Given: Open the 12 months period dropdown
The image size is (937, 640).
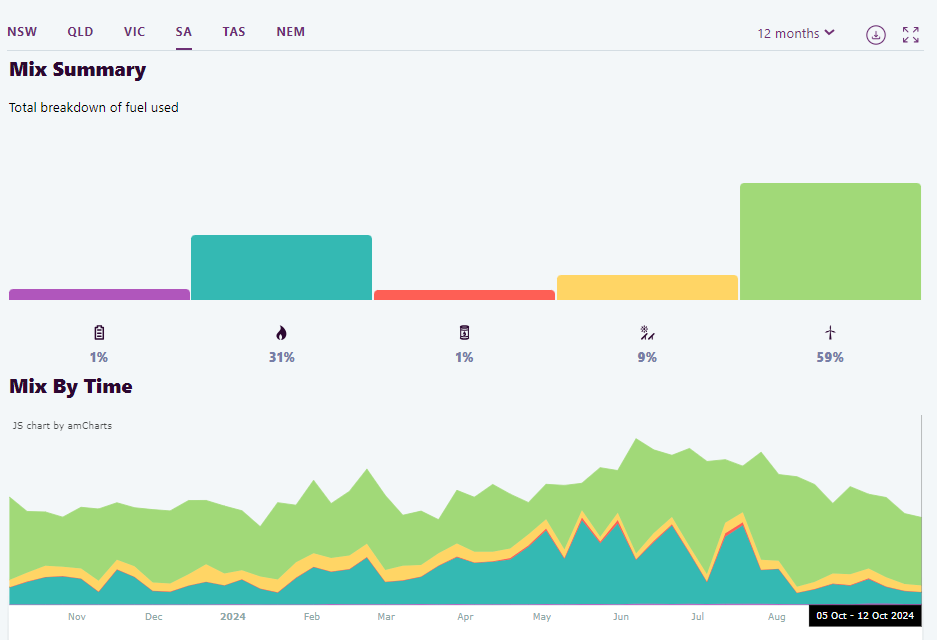Looking at the screenshot, I should [x=795, y=34].
